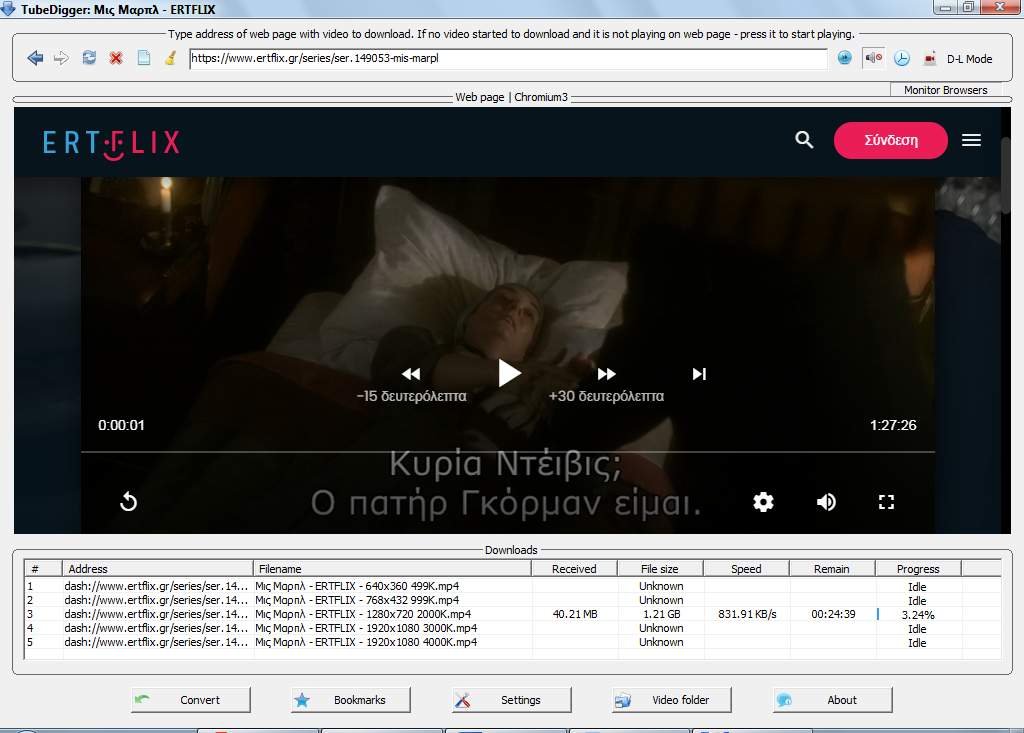This screenshot has width=1024, height=733.
Task: Open the hamburger menu on ERTFLIX
Action: click(971, 140)
